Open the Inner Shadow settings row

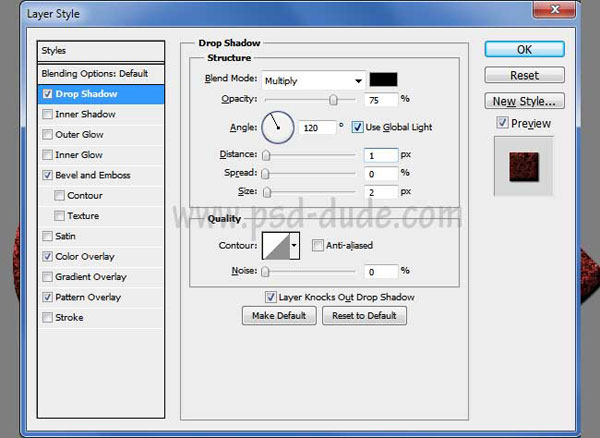click(101, 114)
